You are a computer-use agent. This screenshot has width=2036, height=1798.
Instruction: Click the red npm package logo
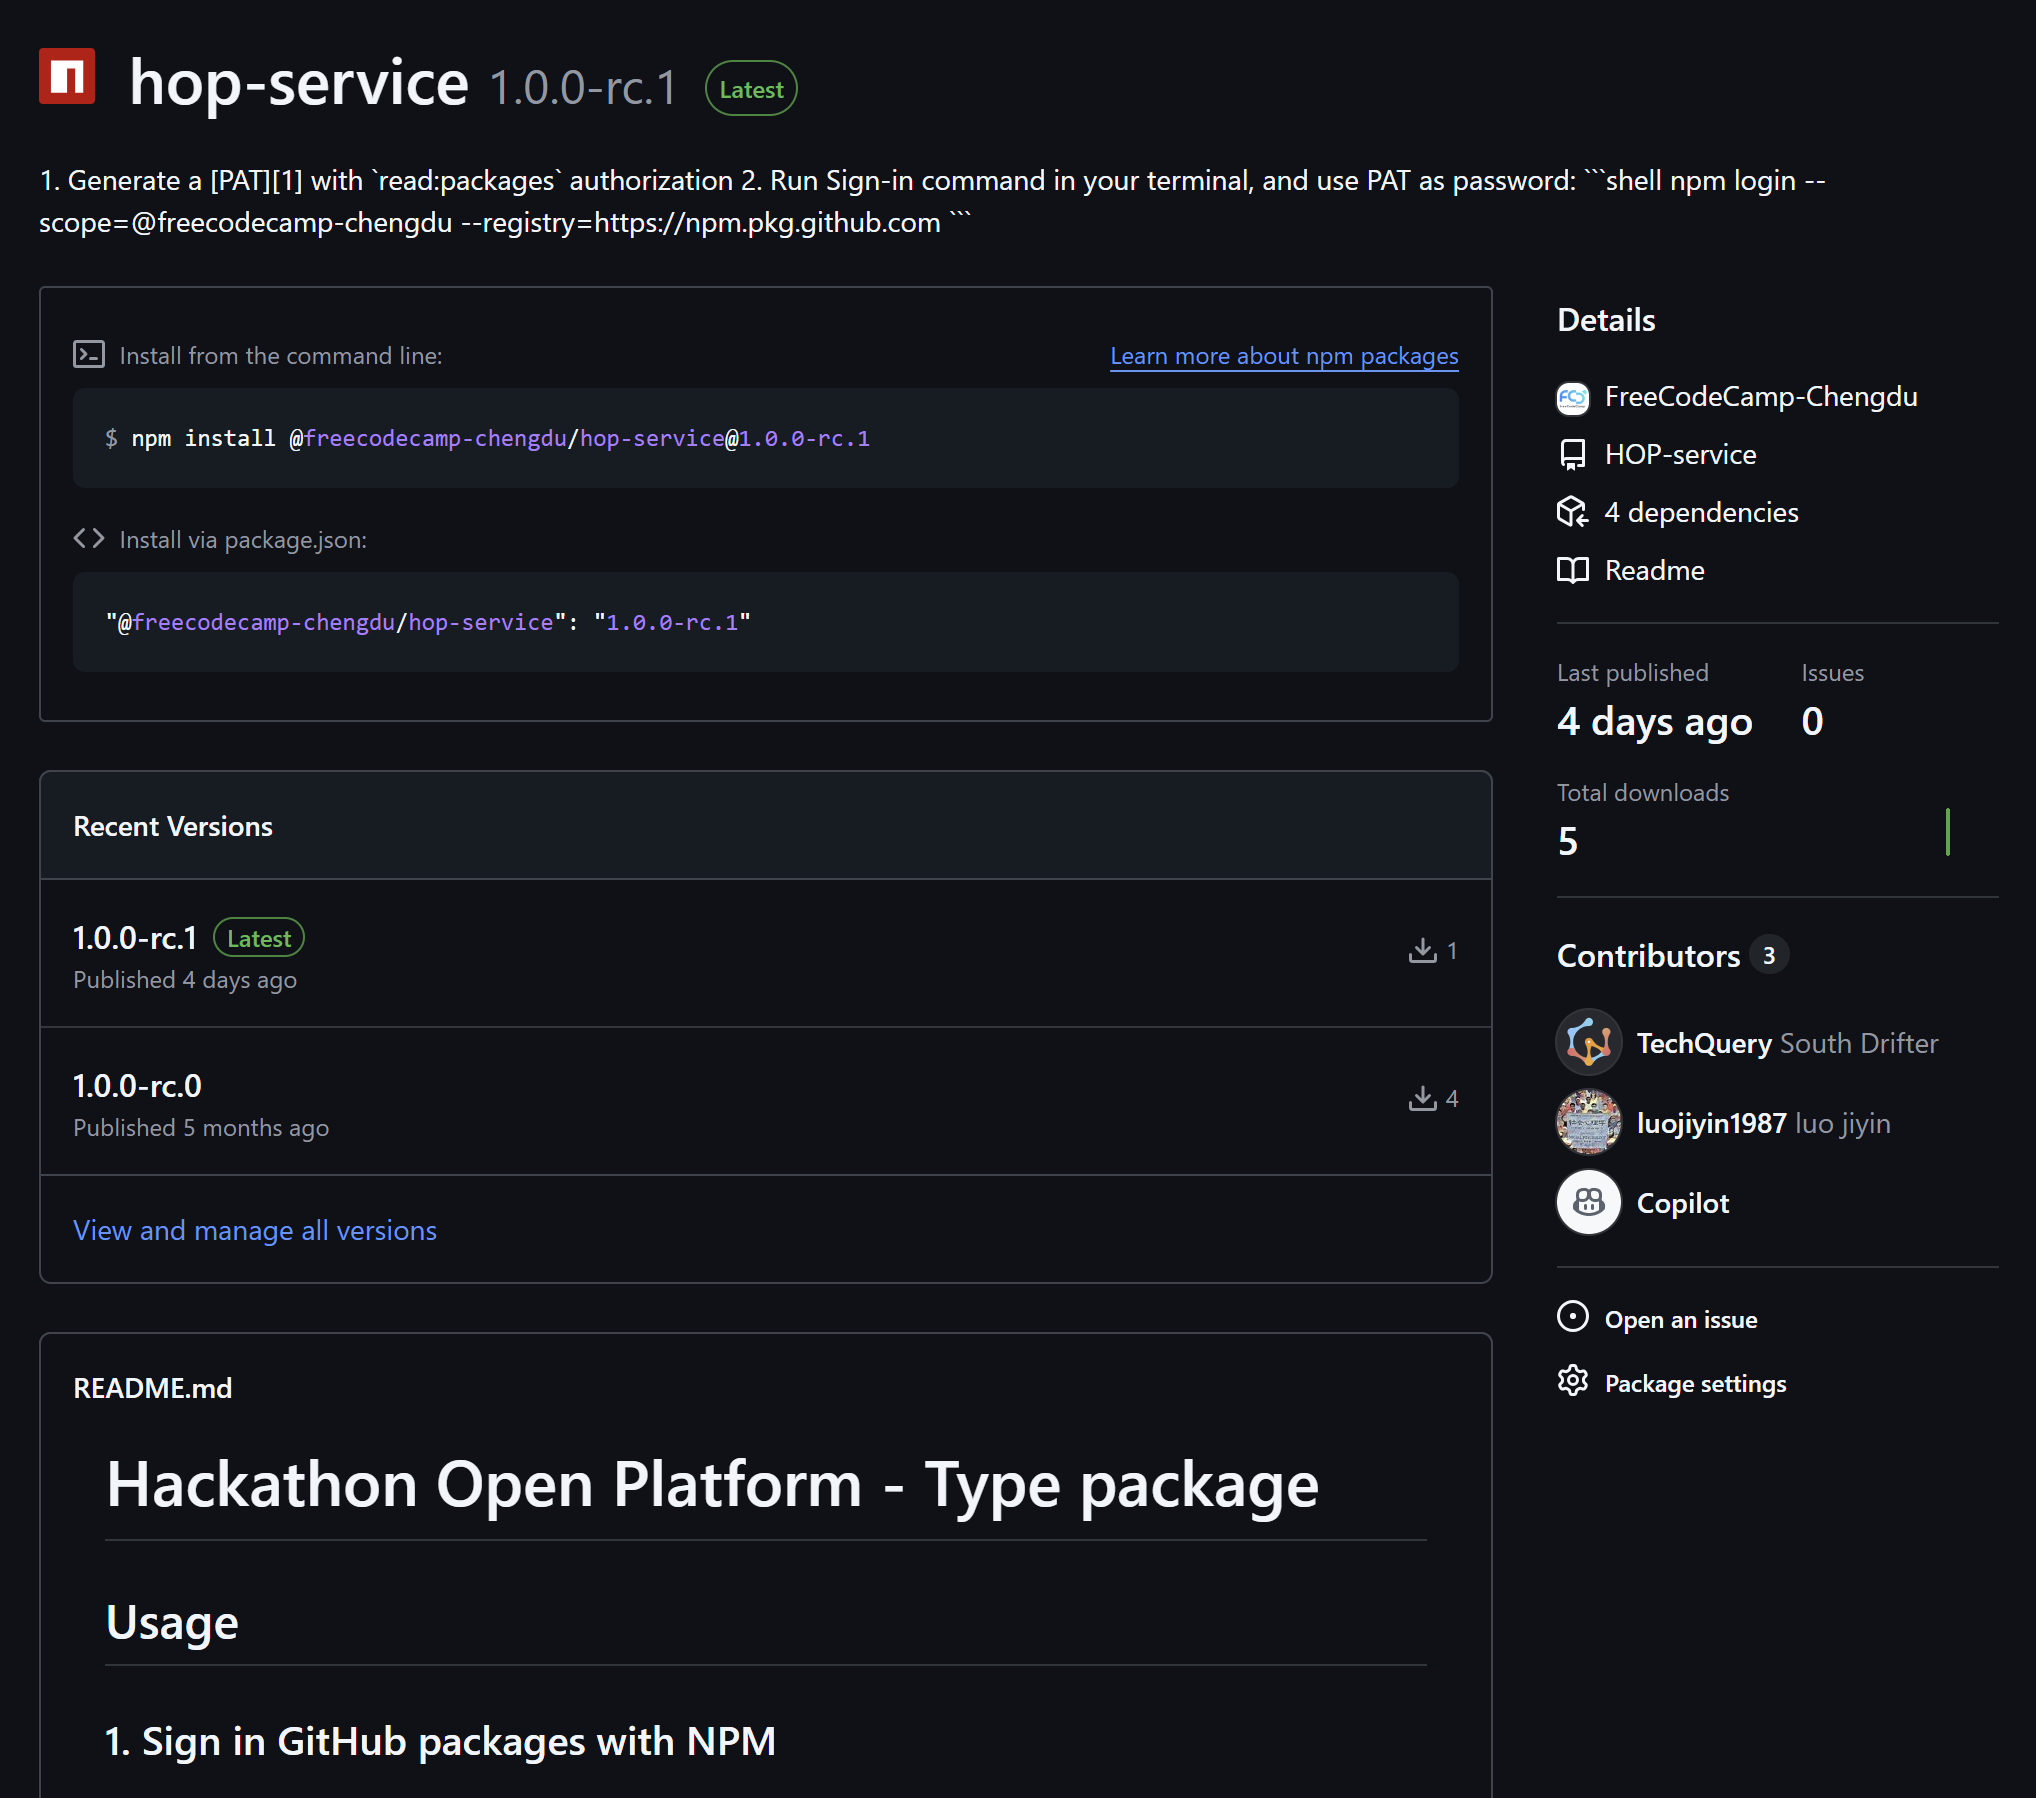[x=67, y=76]
